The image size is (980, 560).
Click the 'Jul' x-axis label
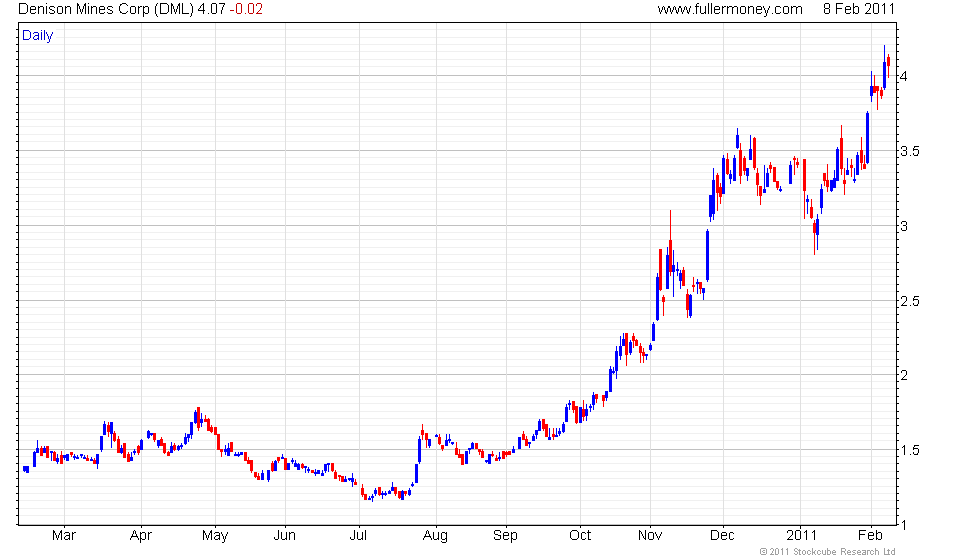click(x=358, y=536)
